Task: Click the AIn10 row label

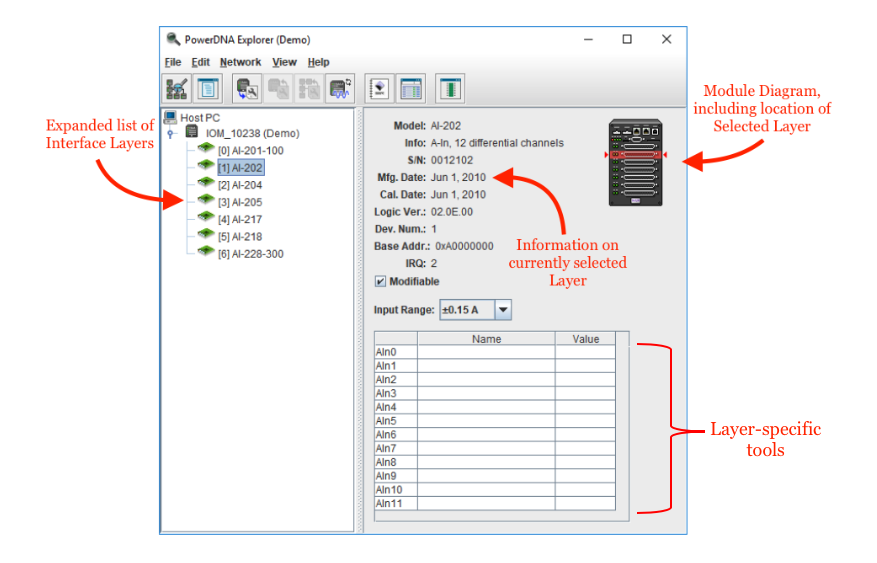Action: pyautogui.click(x=396, y=490)
